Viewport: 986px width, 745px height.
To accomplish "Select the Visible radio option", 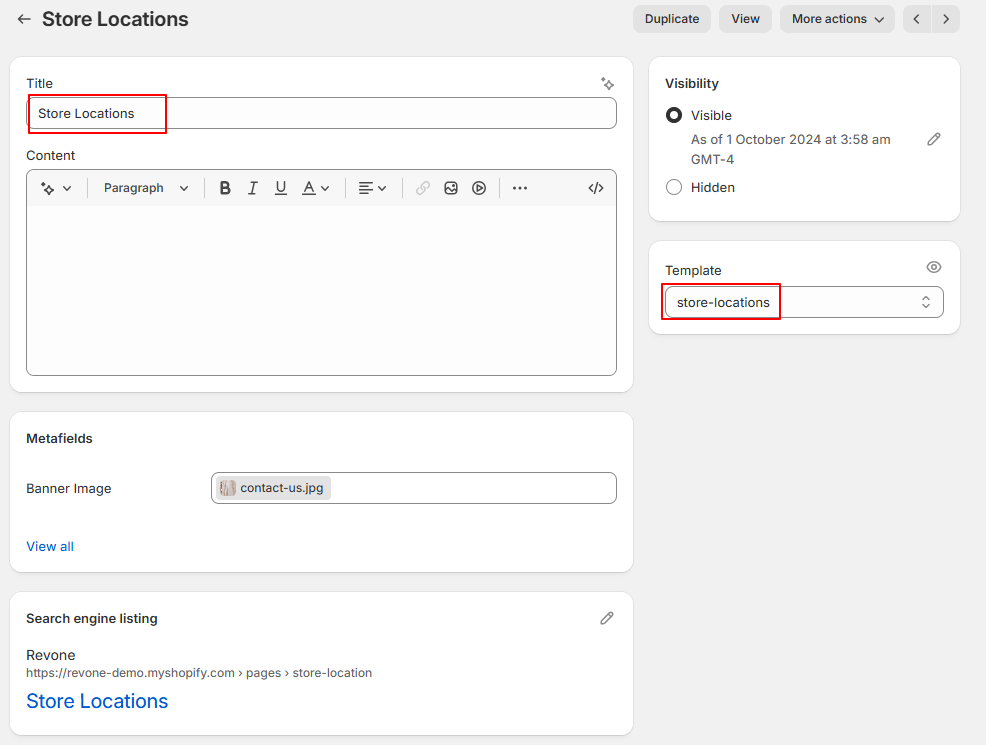I will [674, 116].
